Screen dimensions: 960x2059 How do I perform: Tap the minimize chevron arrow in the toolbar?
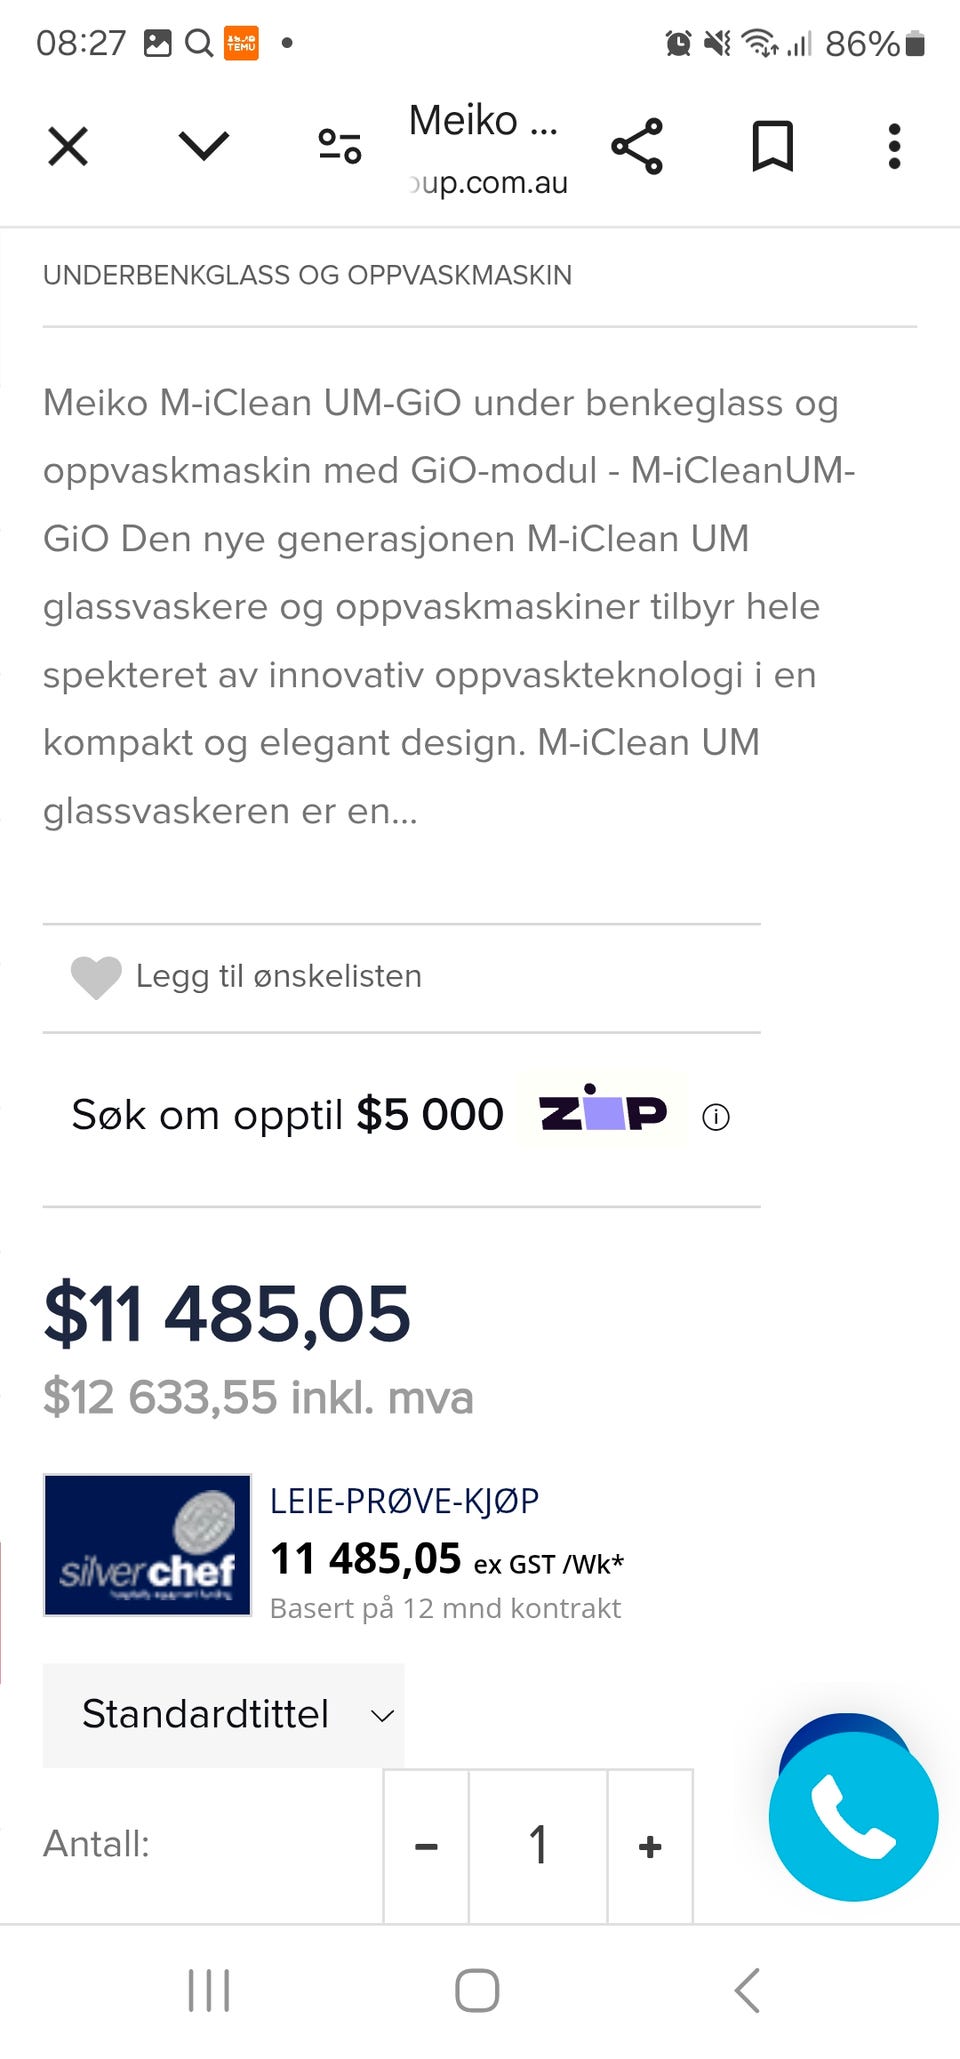point(204,147)
